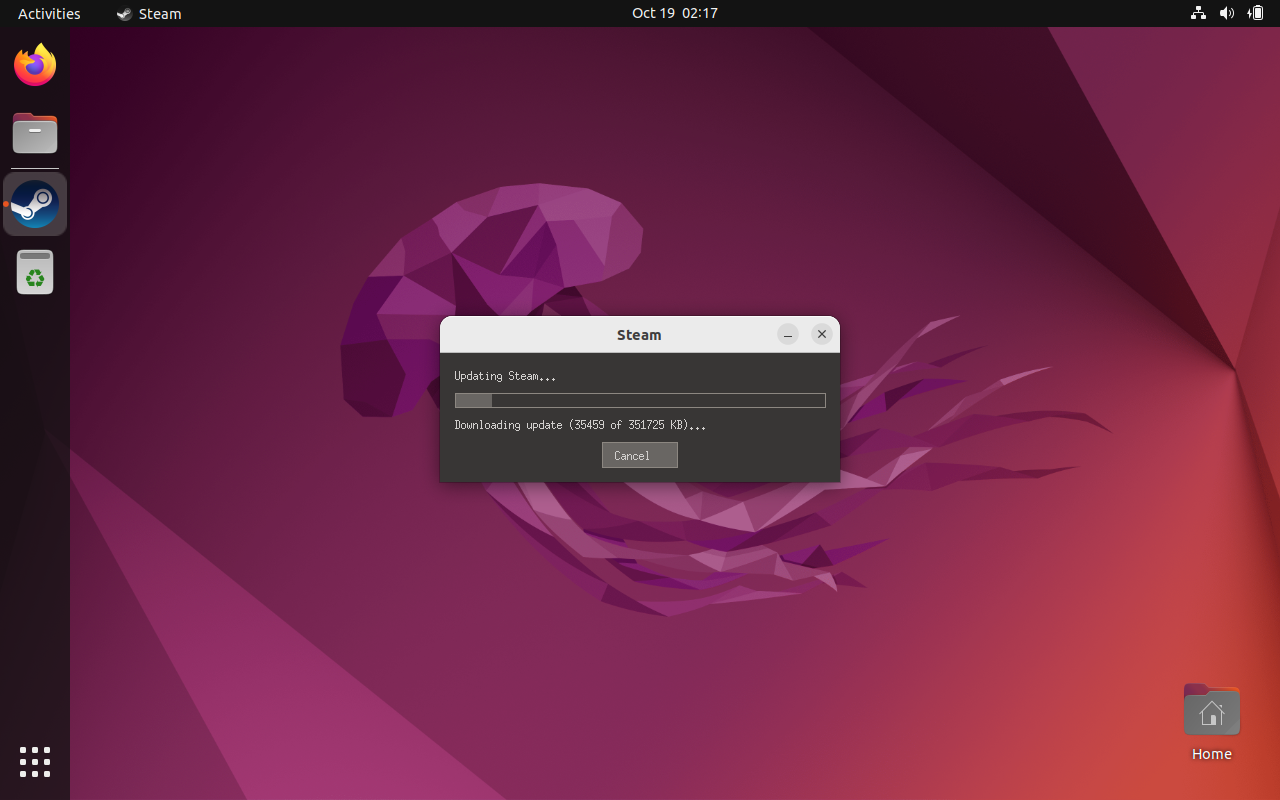Open the Steam app menu in top bar
This screenshot has height=800, width=1280.
pyautogui.click(x=149, y=13)
